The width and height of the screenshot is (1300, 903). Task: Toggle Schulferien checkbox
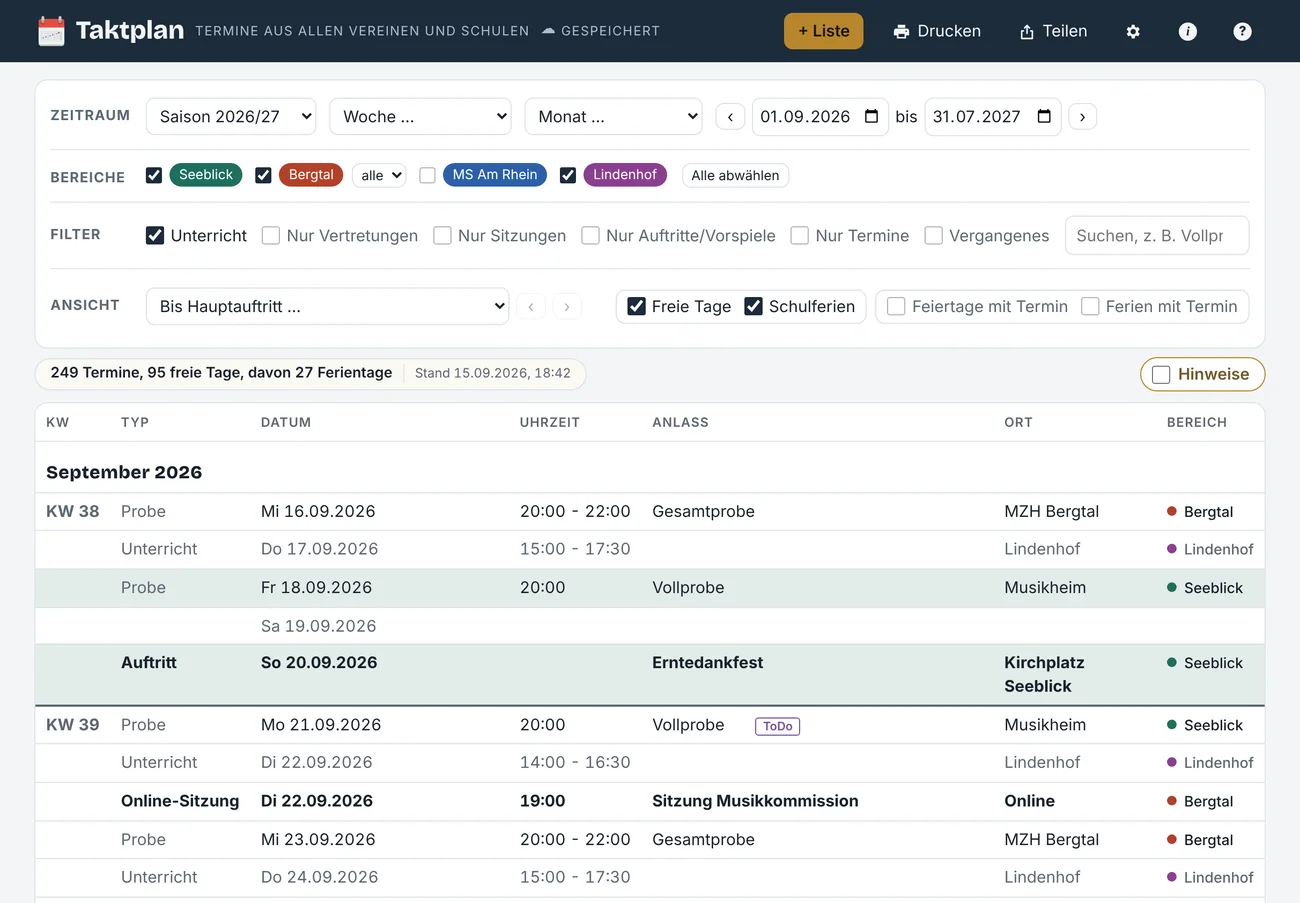(753, 306)
